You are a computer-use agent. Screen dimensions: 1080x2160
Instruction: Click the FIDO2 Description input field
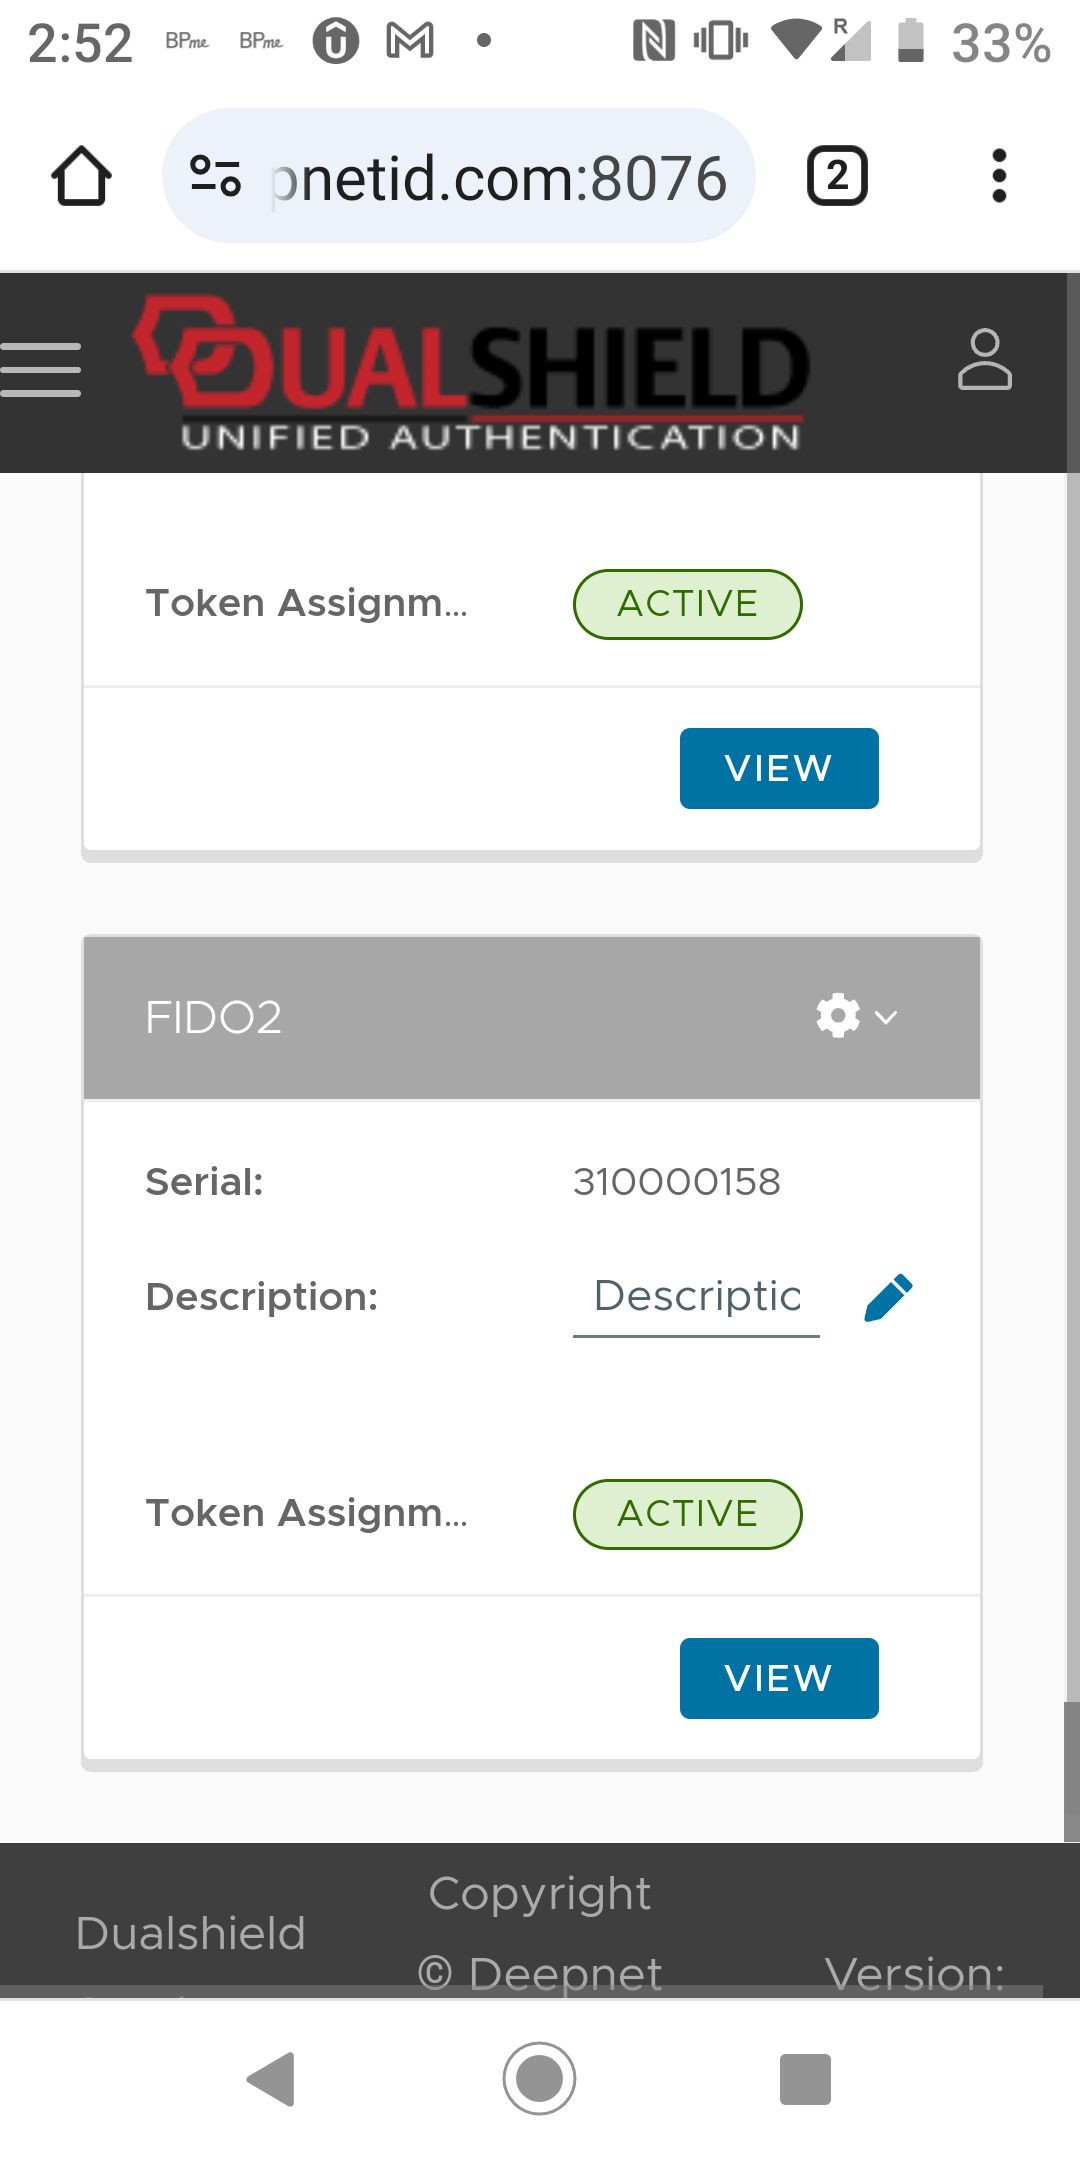pos(696,1297)
